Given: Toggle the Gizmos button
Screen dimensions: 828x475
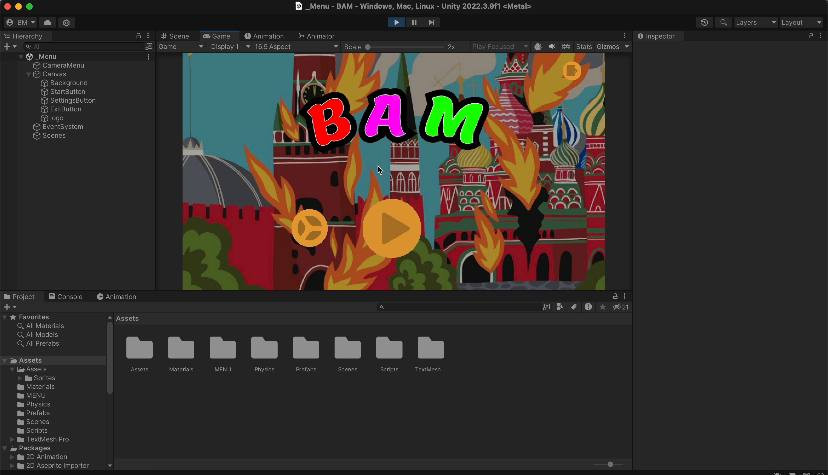Looking at the screenshot, I should click(608, 46).
